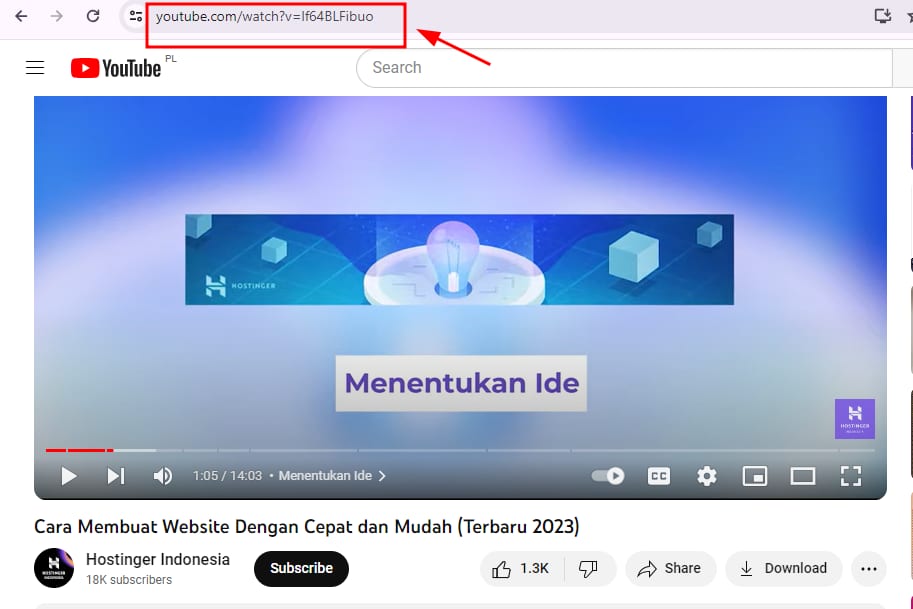Reload the page in the browser

click(x=93, y=16)
